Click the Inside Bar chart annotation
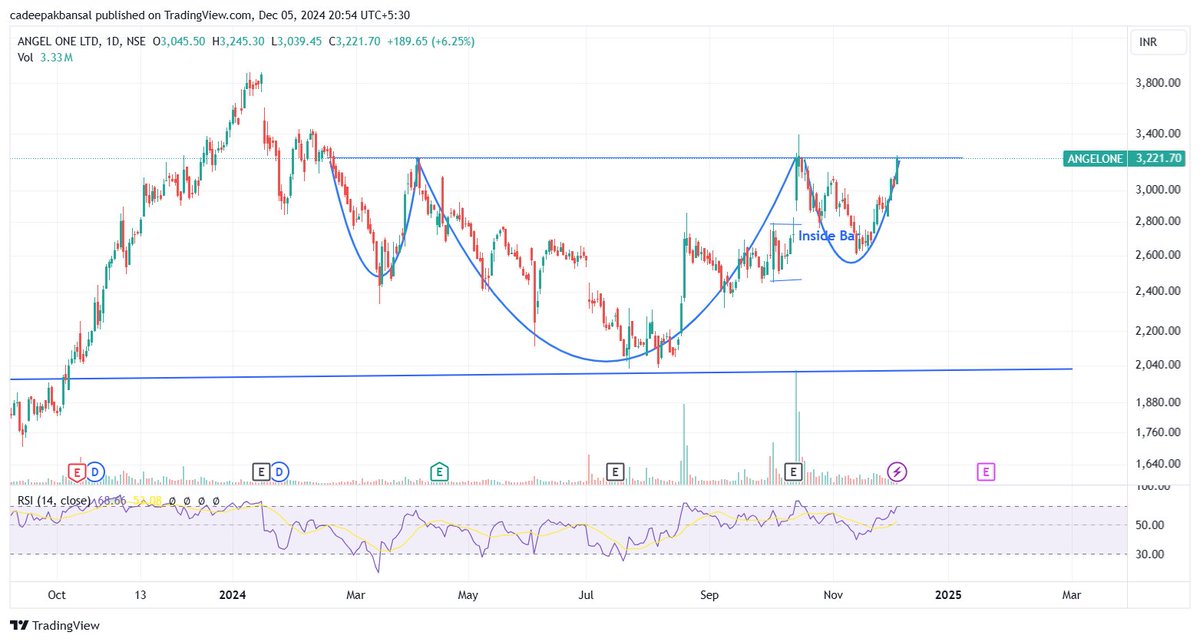Image resolution: width=1200 pixels, height=642 pixels. 827,237
